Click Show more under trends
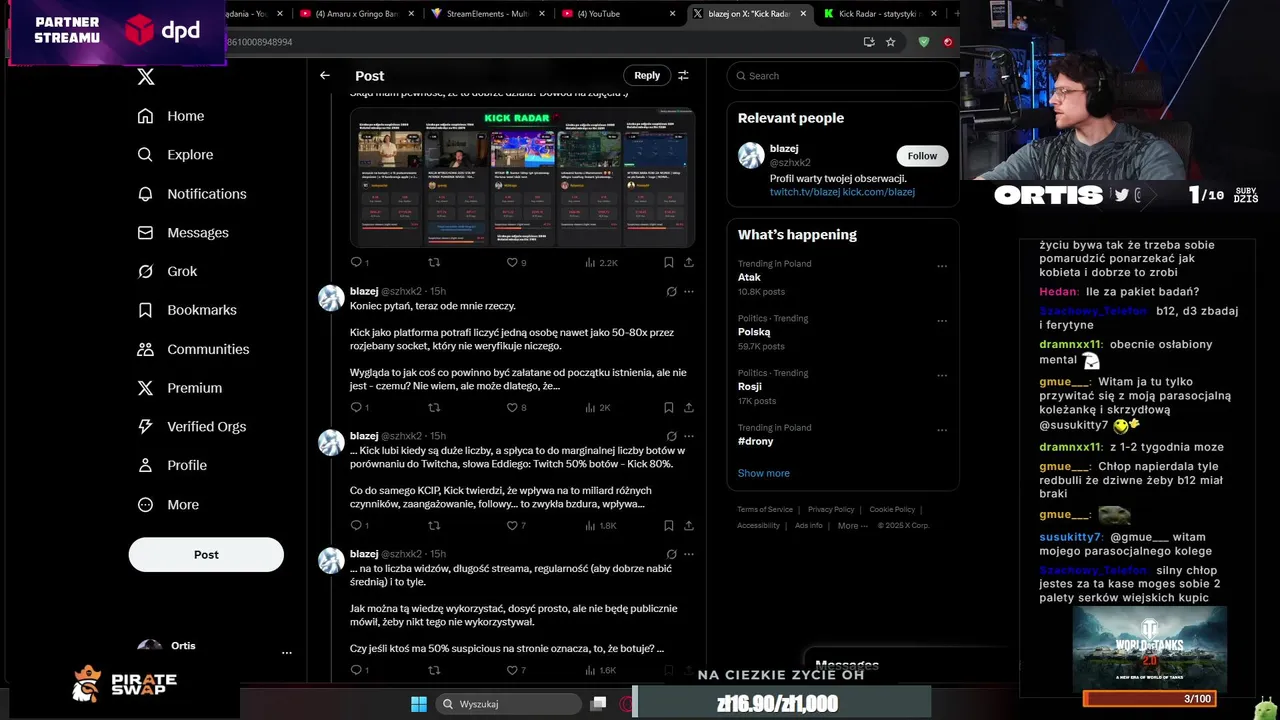The image size is (1280, 720). tap(764, 473)
